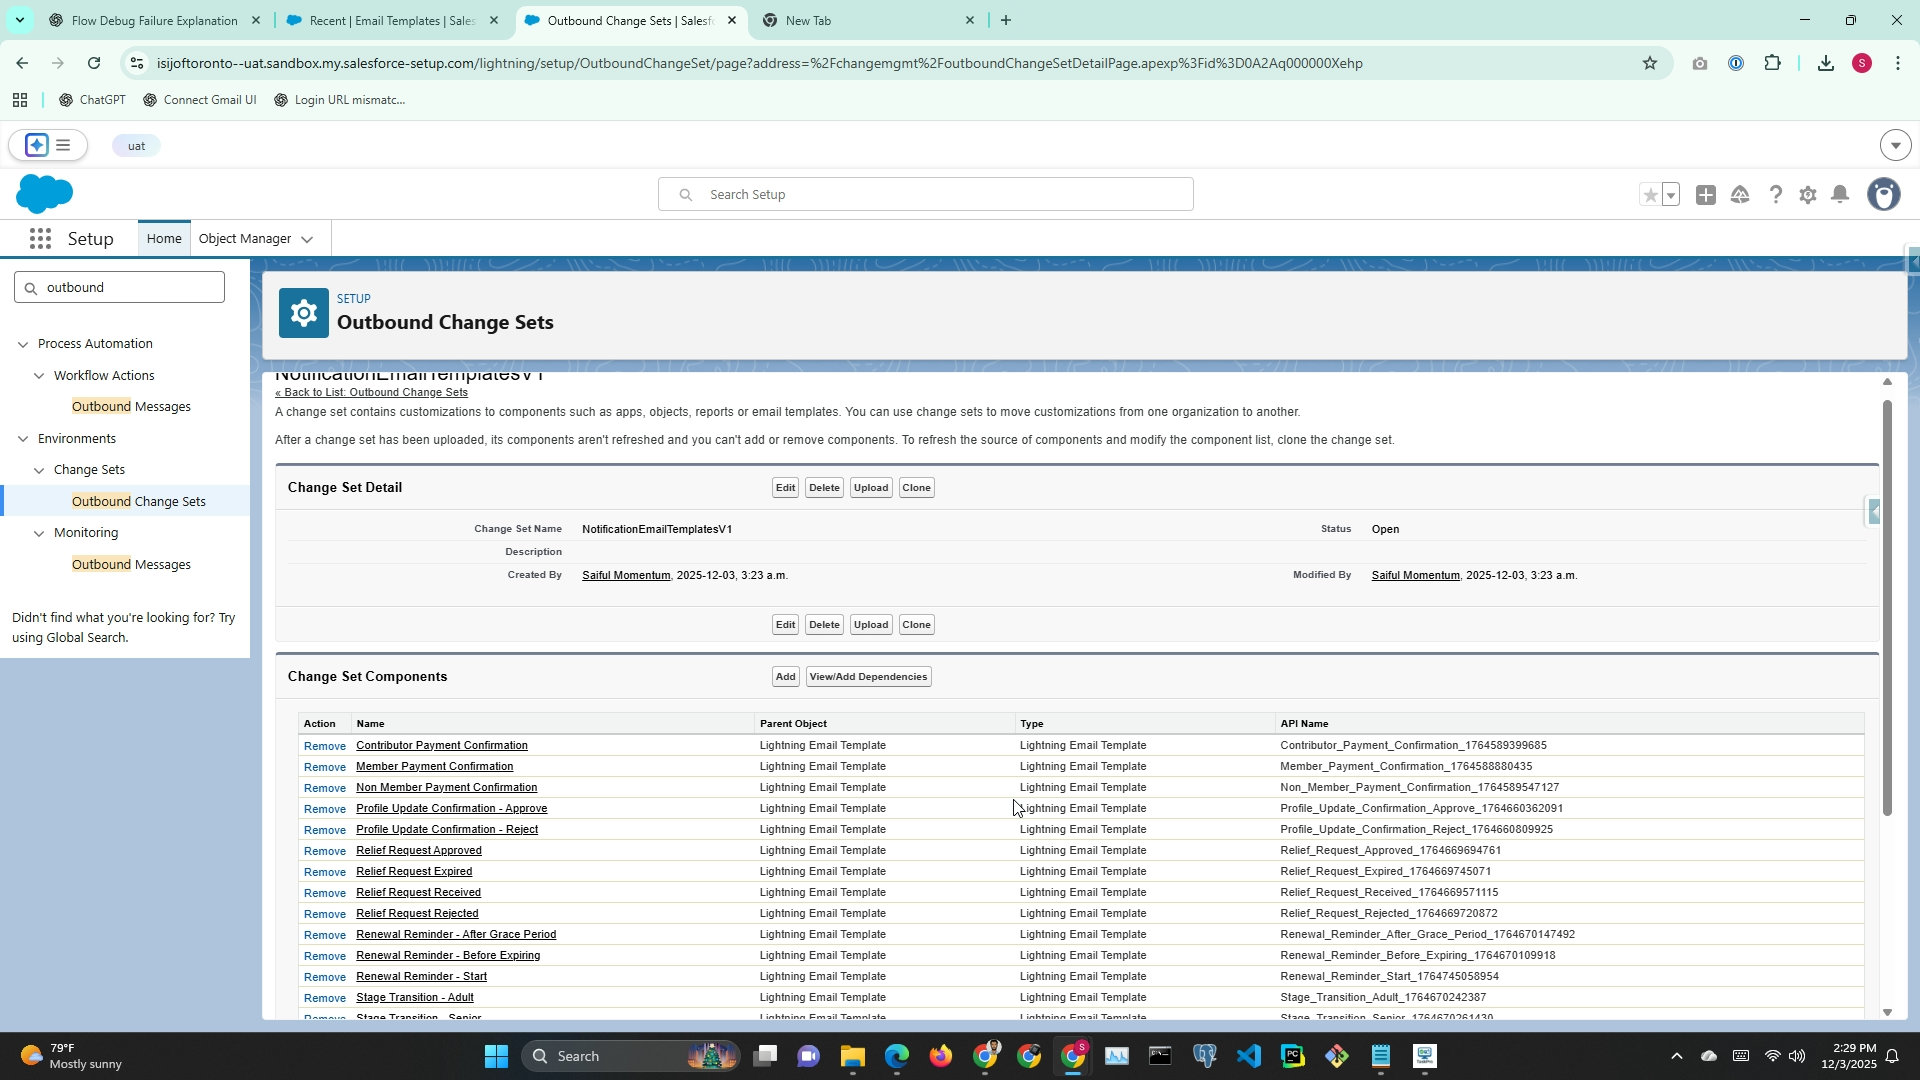Click the Setup gear icon in header
The height and width of the screenshot is (1080, 1920).
(1807, 195)
